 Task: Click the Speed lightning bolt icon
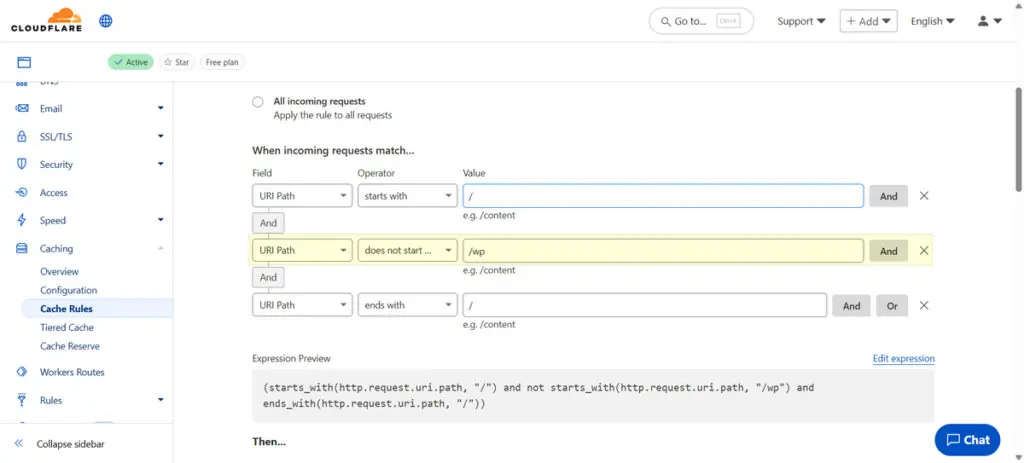tap(22, 221)
